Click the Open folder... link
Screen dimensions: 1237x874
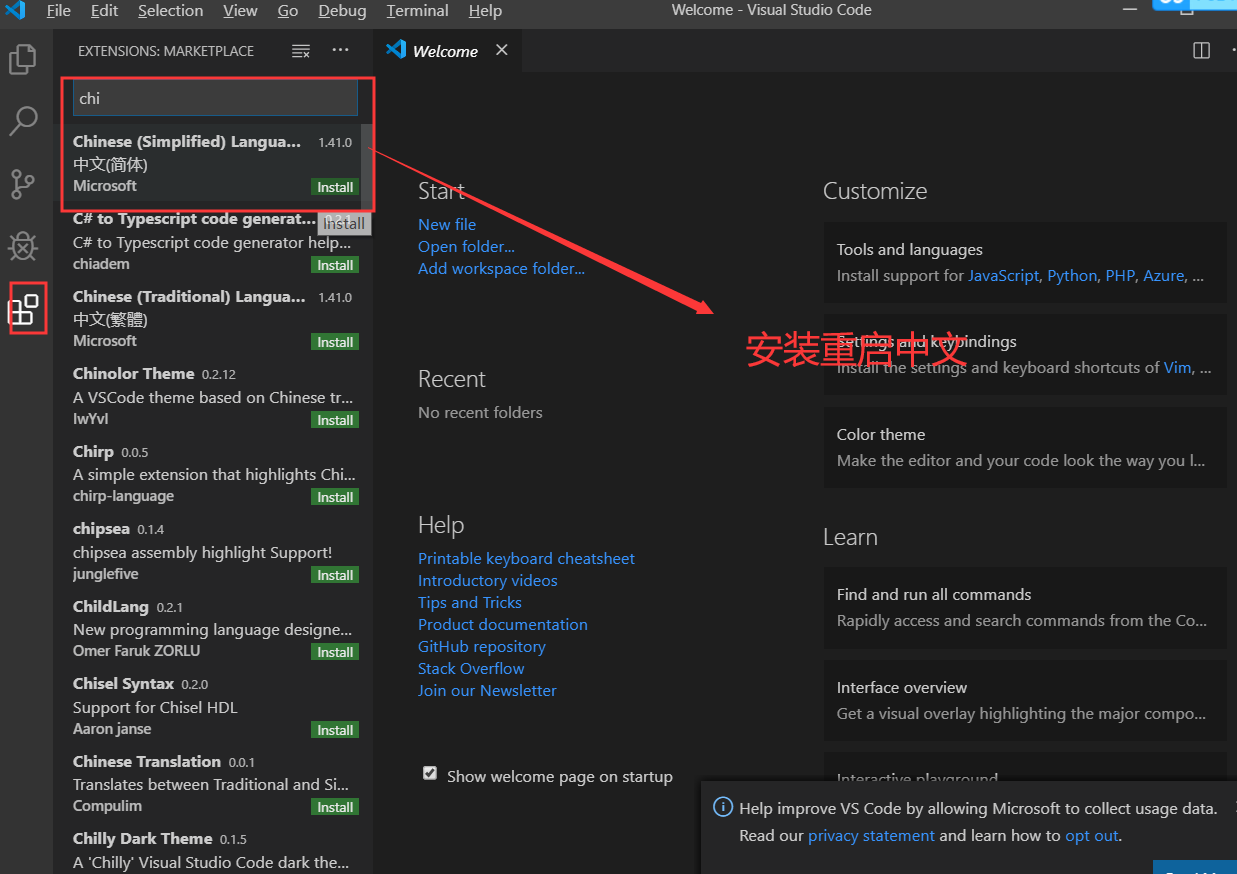[466, 247]
